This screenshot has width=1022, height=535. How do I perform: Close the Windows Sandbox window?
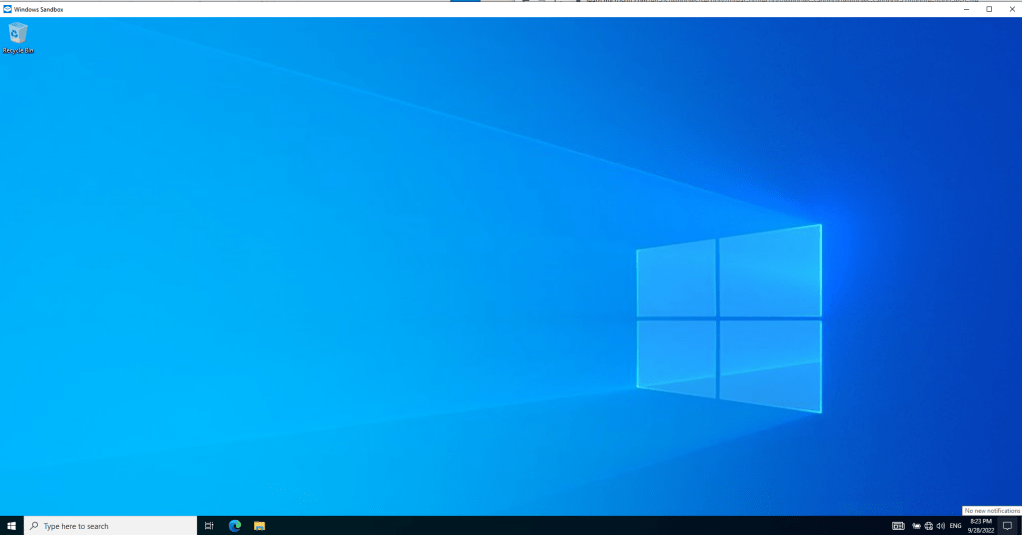coord(1011,9)
